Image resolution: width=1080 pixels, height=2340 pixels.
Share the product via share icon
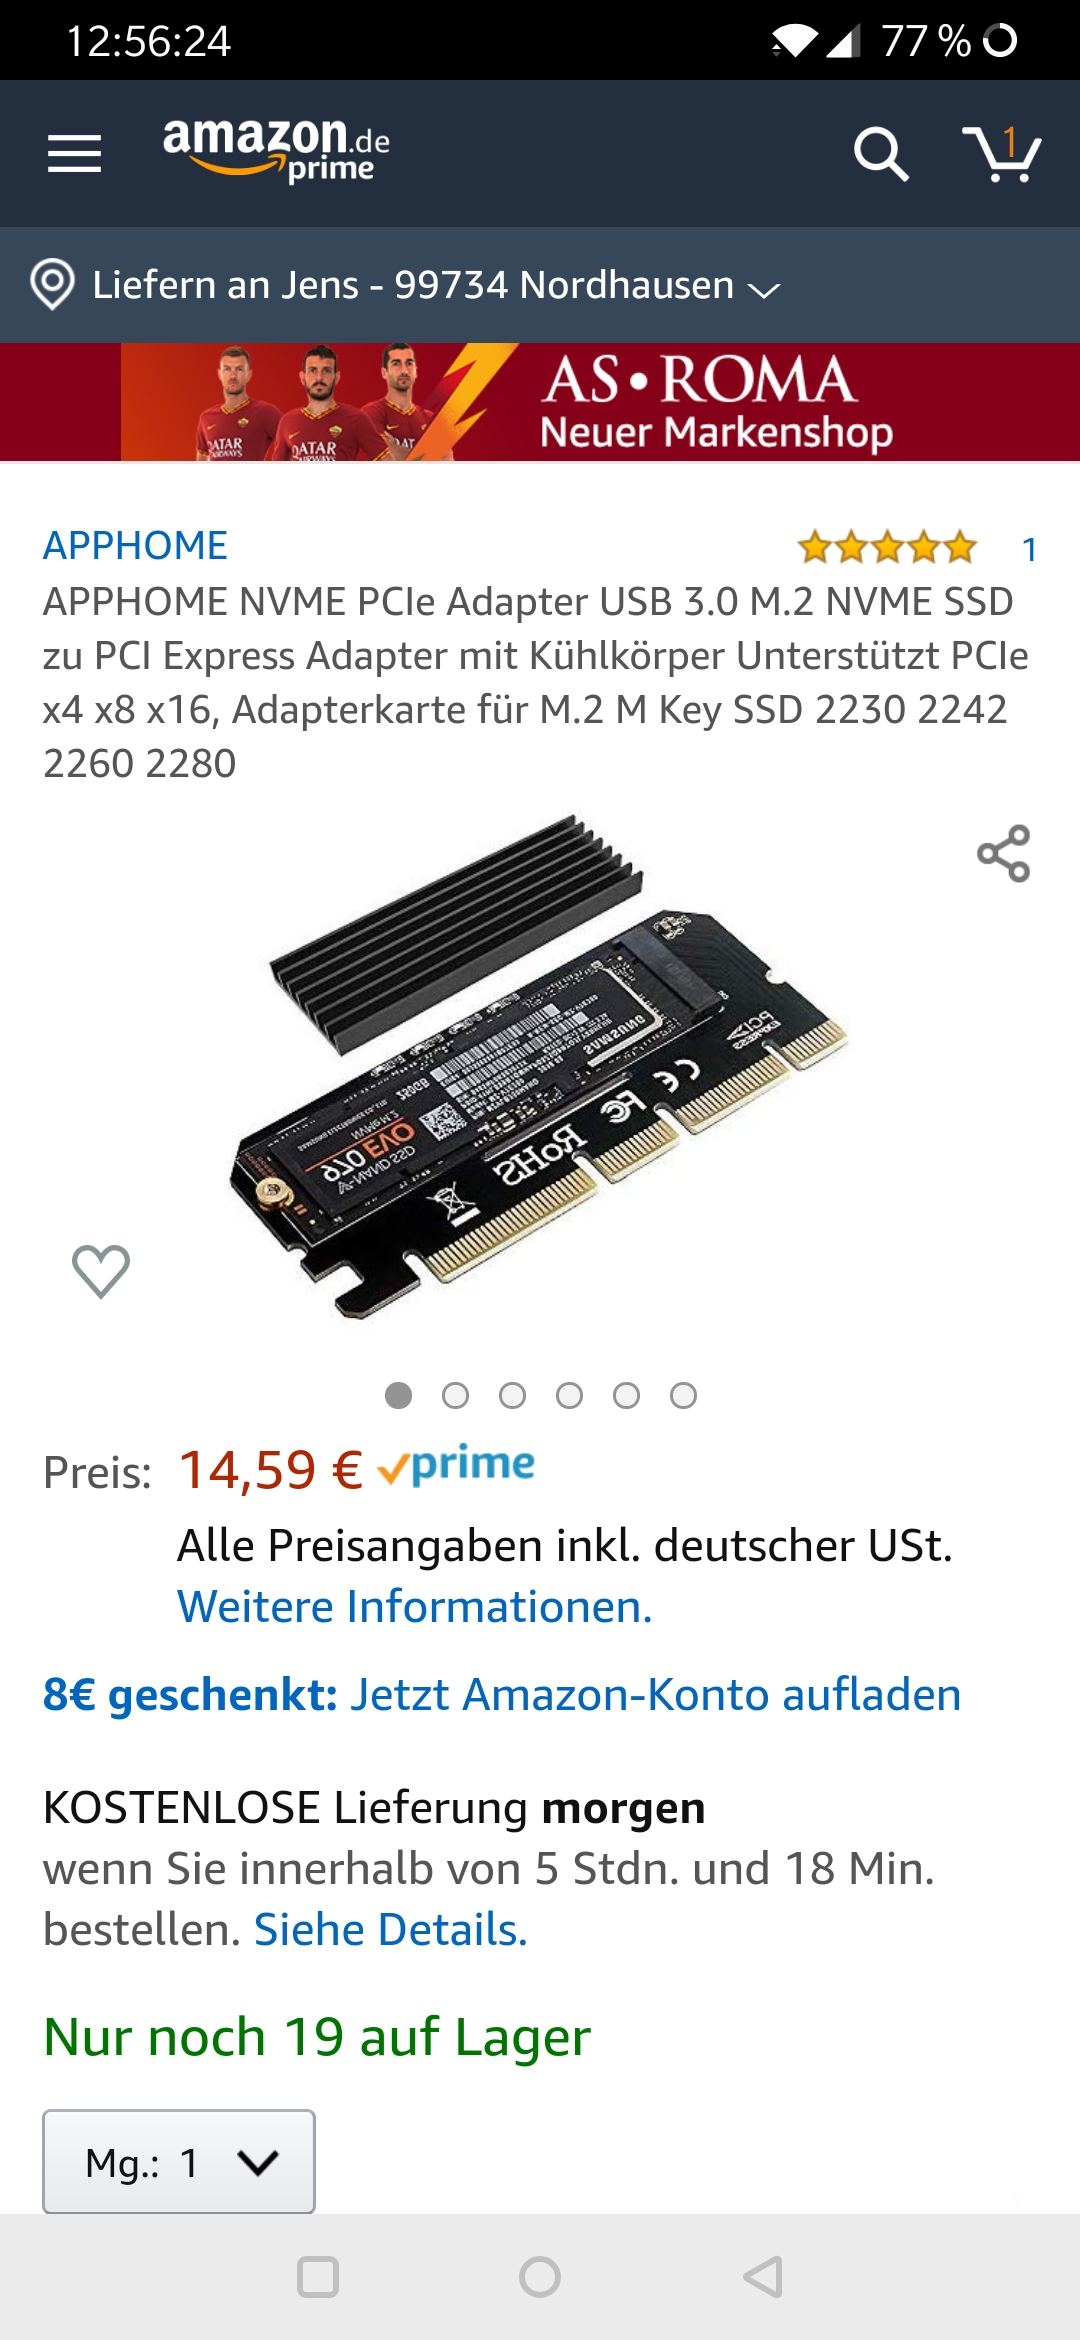[x=1003, y=853]
